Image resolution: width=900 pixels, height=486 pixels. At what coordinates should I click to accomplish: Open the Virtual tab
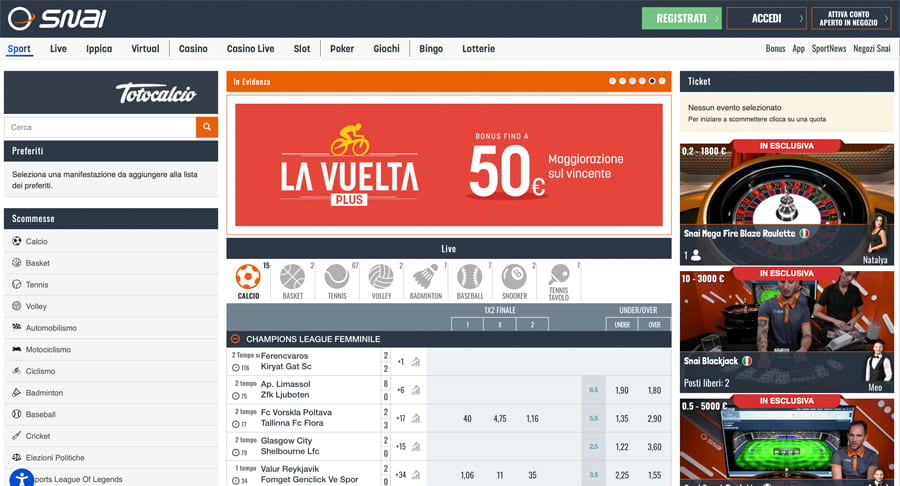[x=145, y=49]
